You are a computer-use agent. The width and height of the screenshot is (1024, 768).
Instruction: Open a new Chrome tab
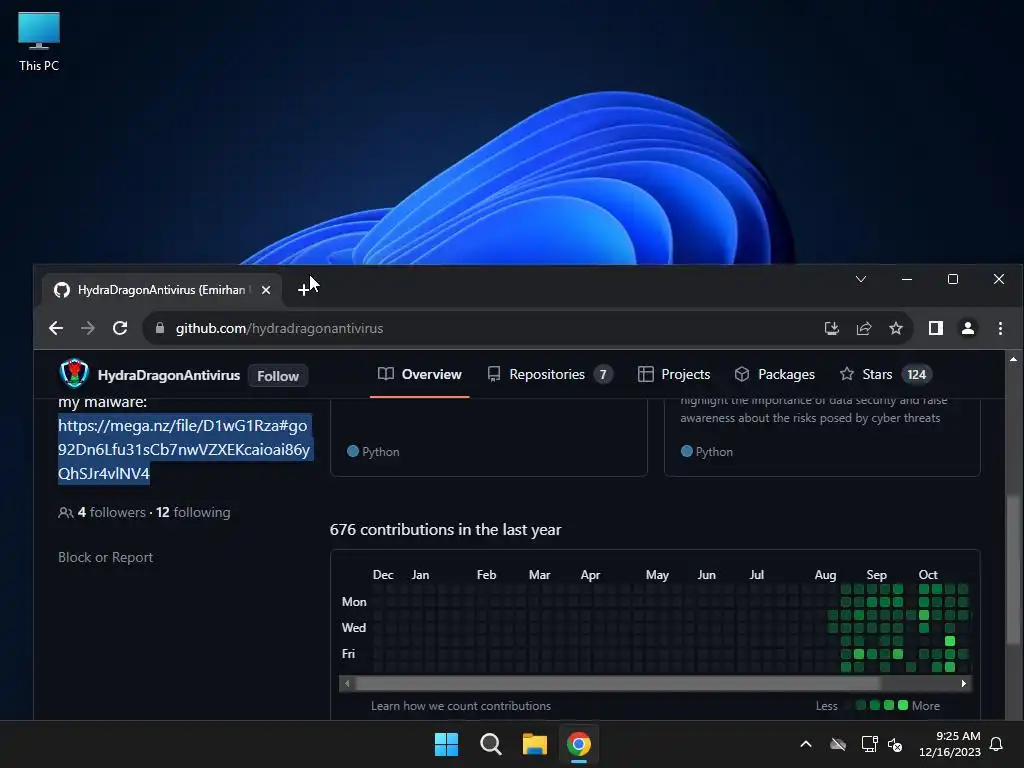pyautogui.click(x=303, y=289)
